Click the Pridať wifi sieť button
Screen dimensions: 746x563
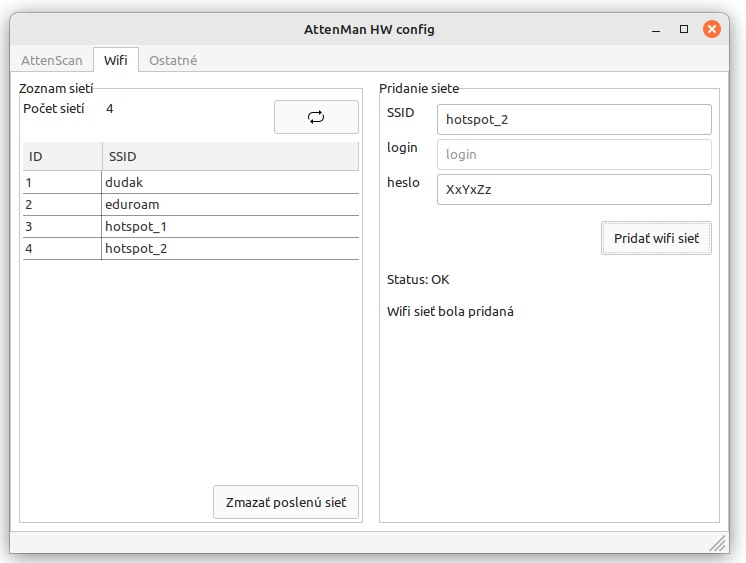coord(656,238)
